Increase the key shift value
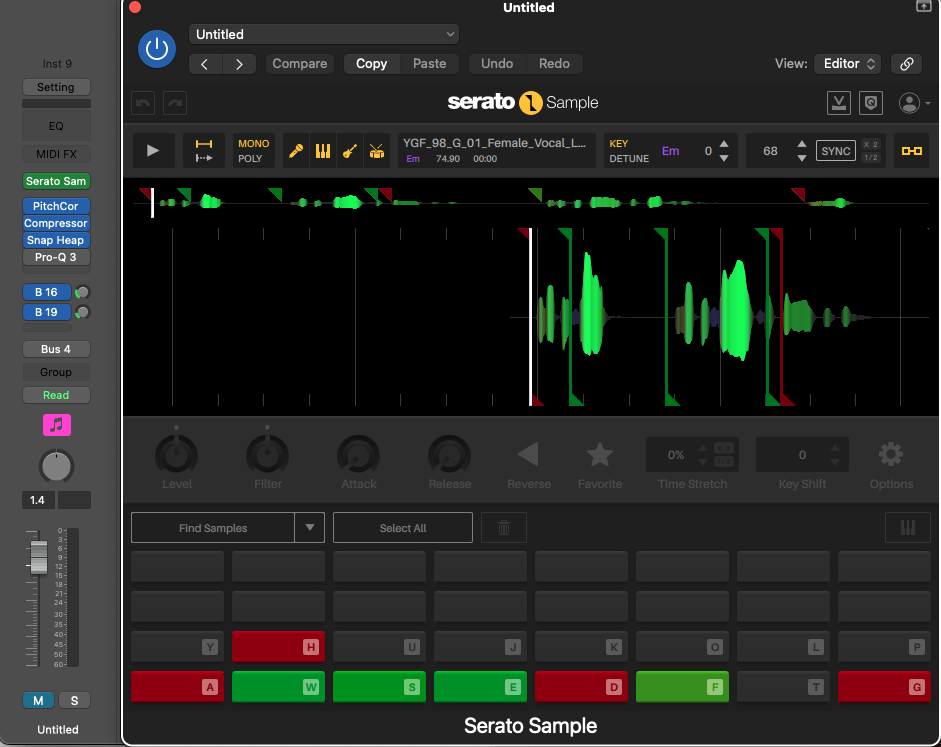The width and height of the screenshot is (941, 747). click(x=724, y=144)
